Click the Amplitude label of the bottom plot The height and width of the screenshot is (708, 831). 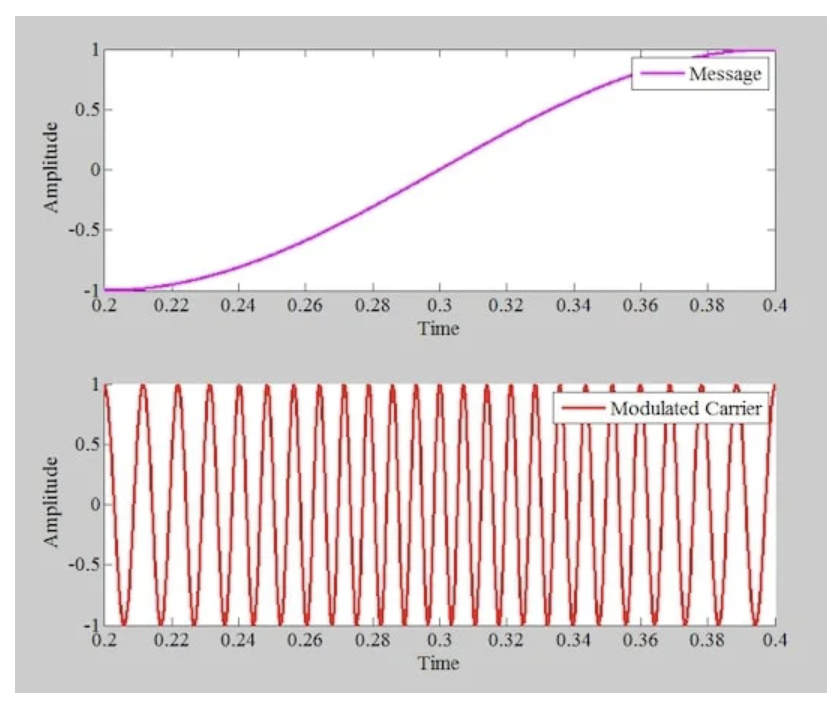tap(51, 502)
